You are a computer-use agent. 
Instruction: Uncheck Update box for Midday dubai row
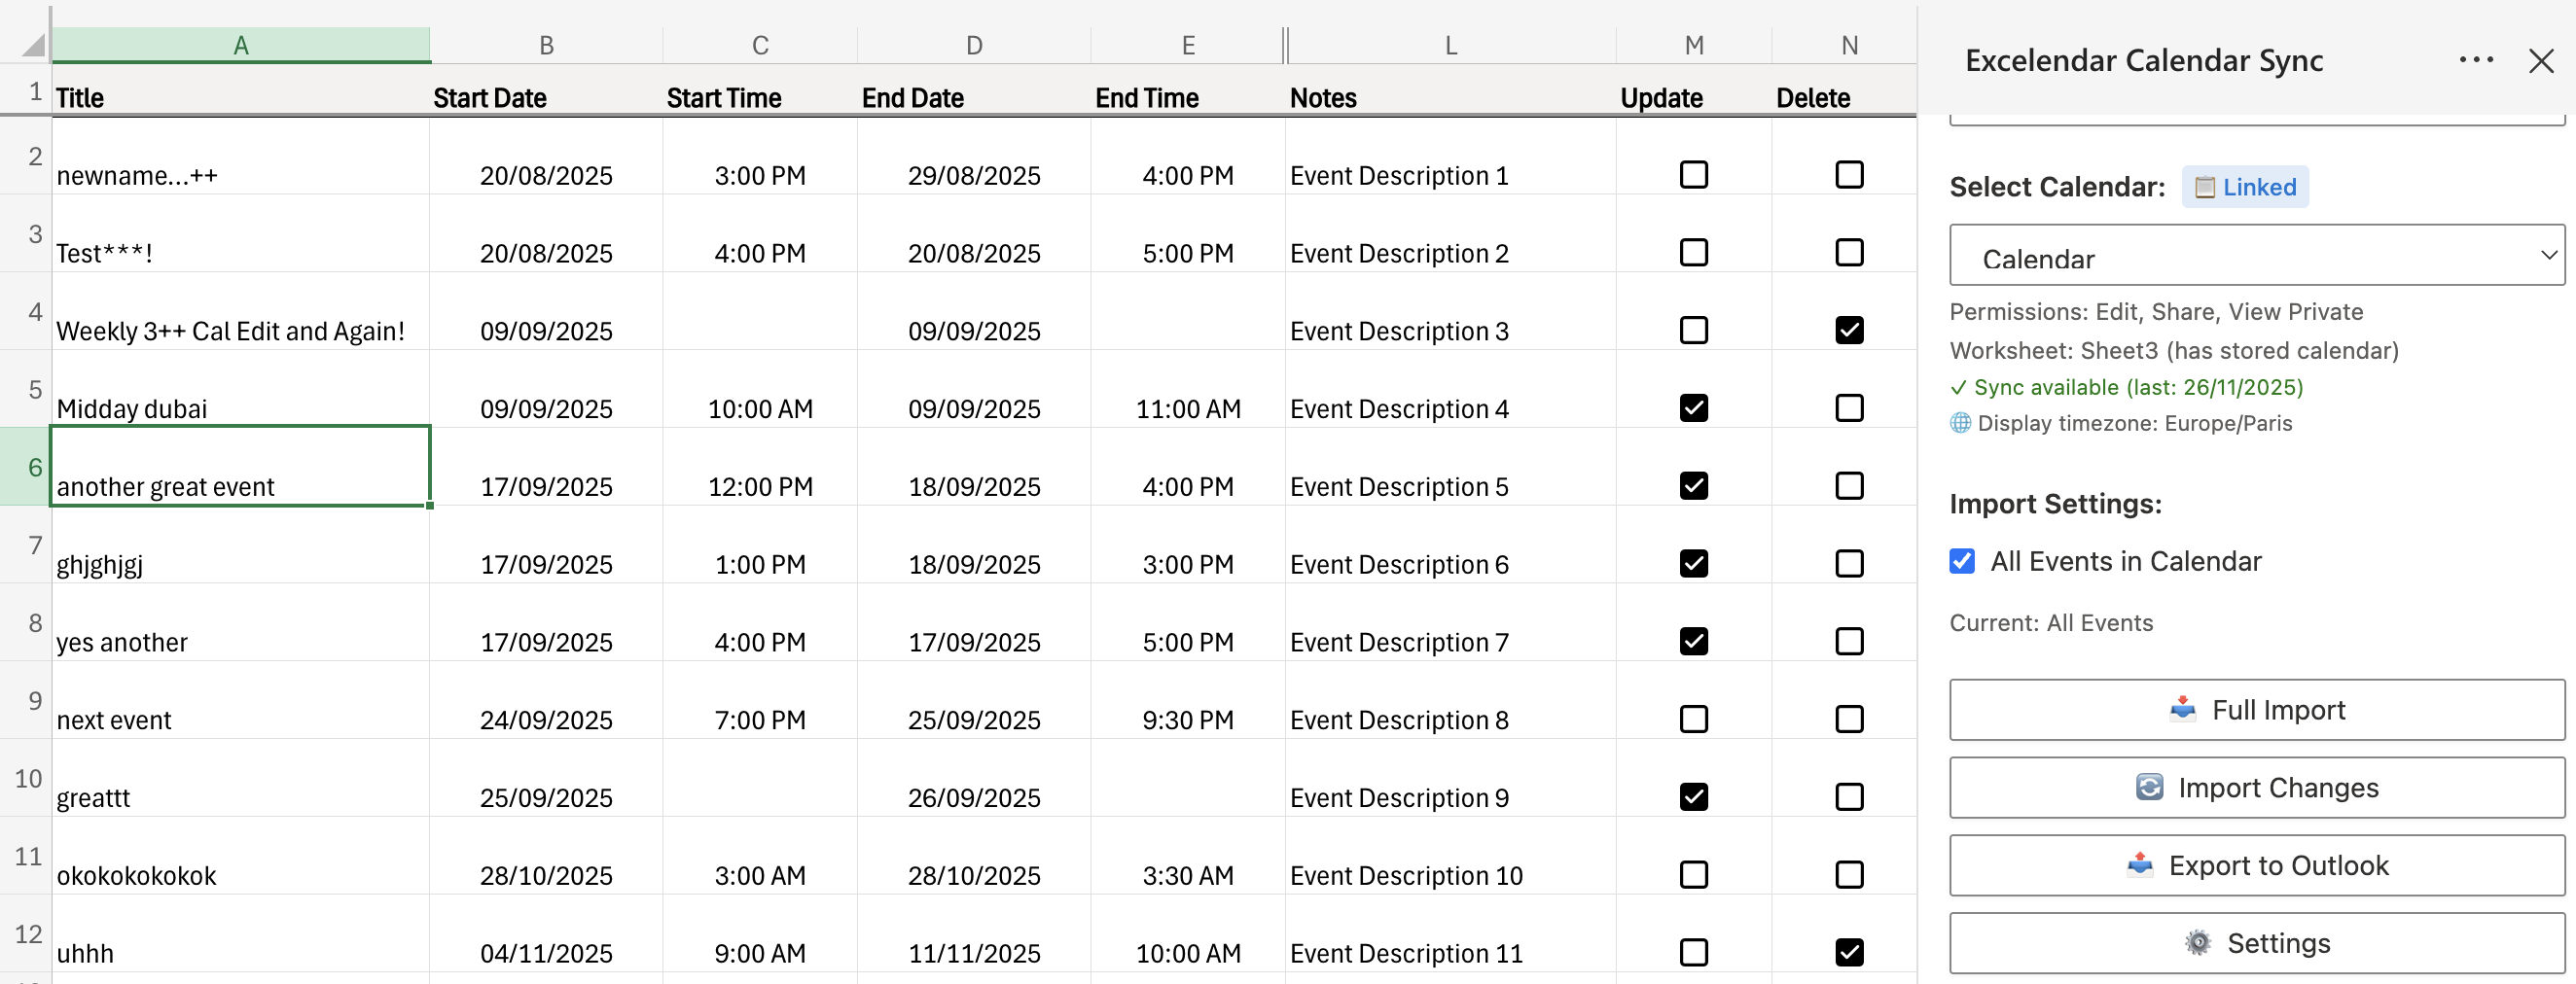pos(1693,408)
